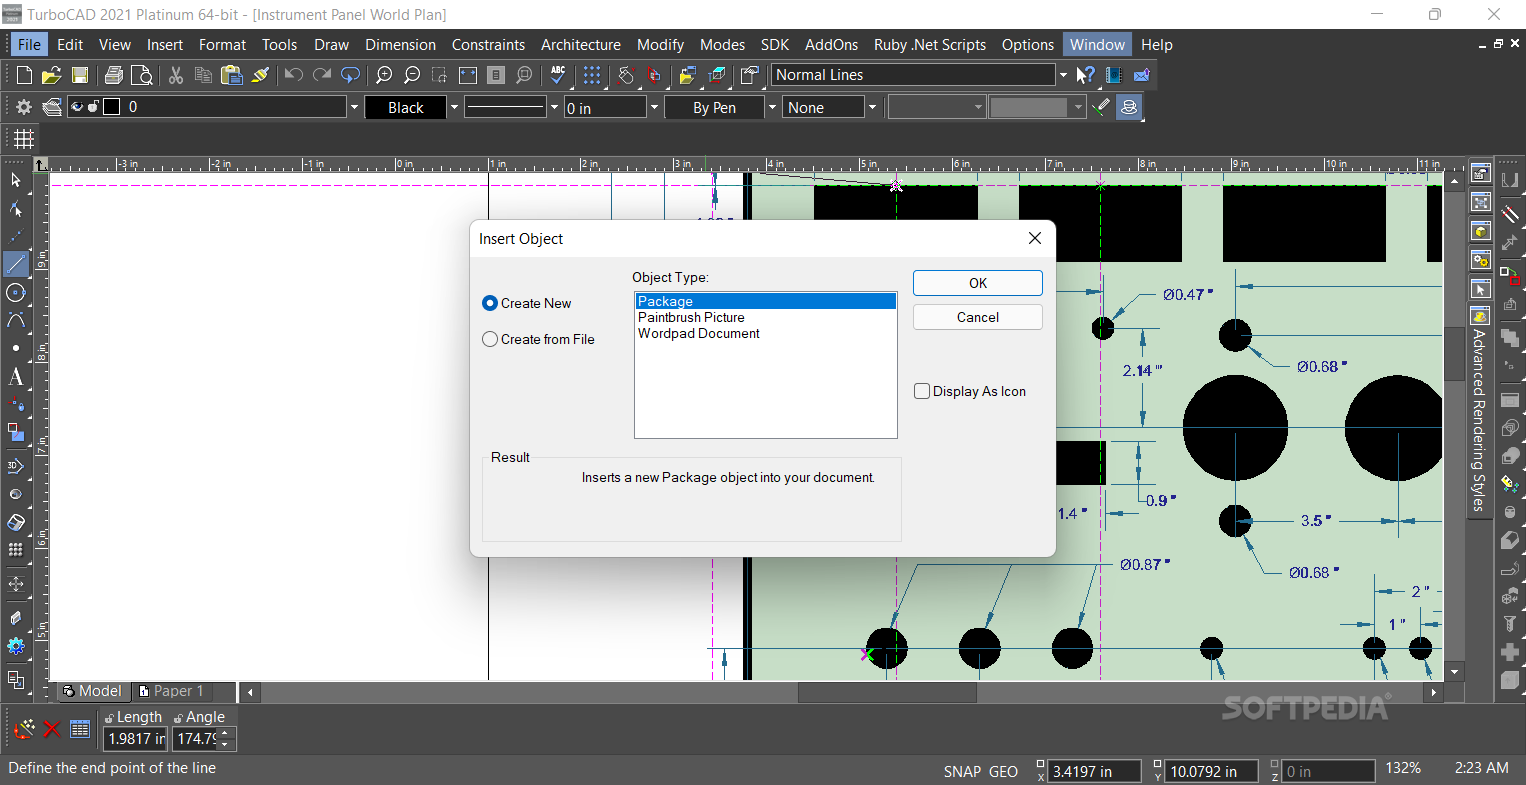Select the Circle tool in the left toolbar
Image resolution: width=1526 pixels, height=785 pixels.
16,292
